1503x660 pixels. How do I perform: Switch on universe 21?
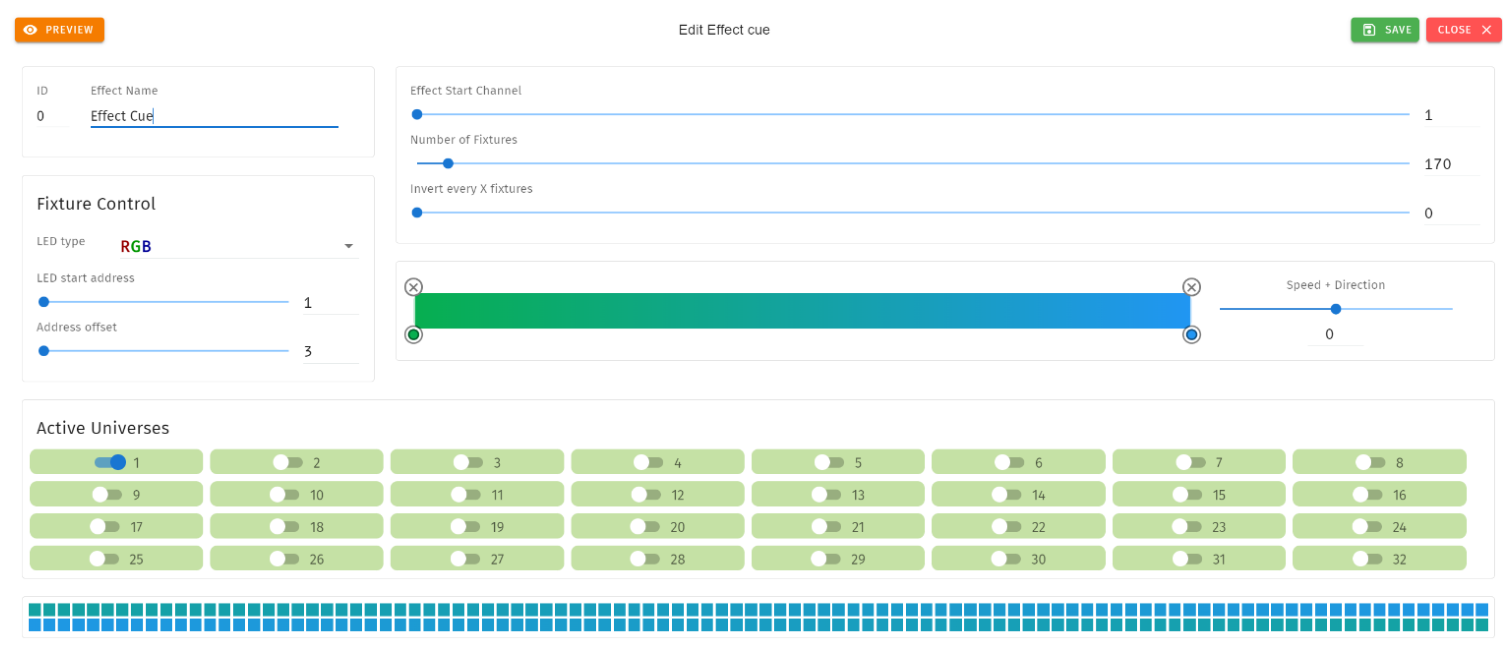coord(826,526)
